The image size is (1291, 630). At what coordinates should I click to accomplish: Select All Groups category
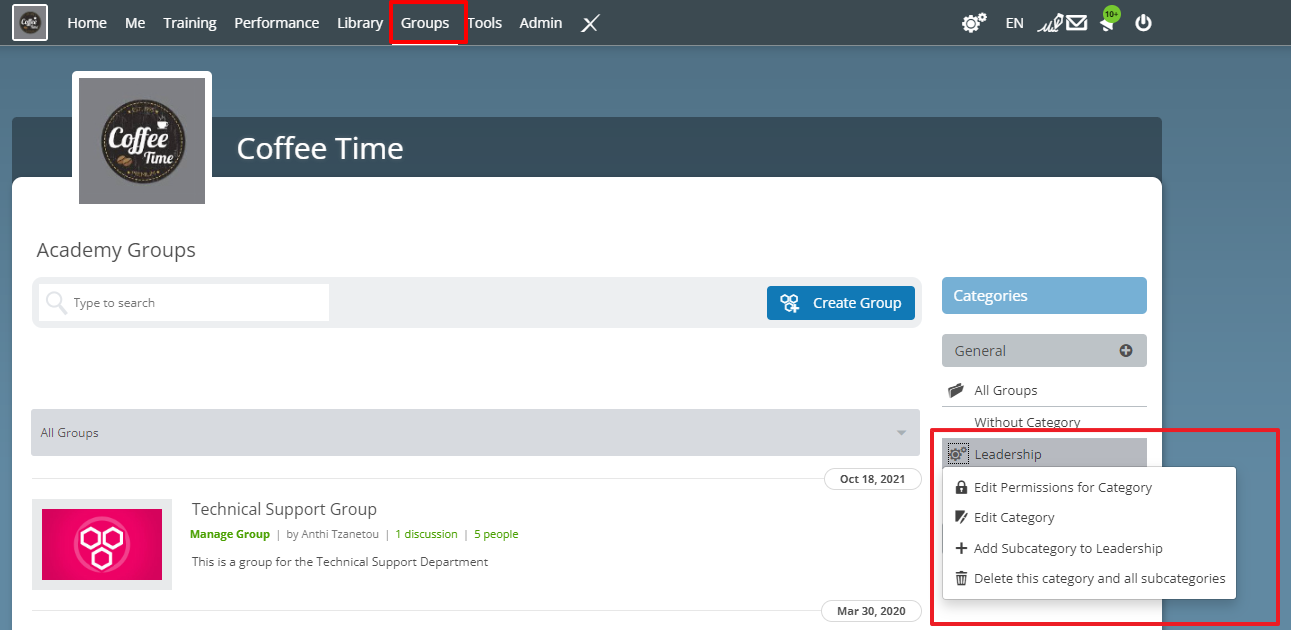[1006, 390]
